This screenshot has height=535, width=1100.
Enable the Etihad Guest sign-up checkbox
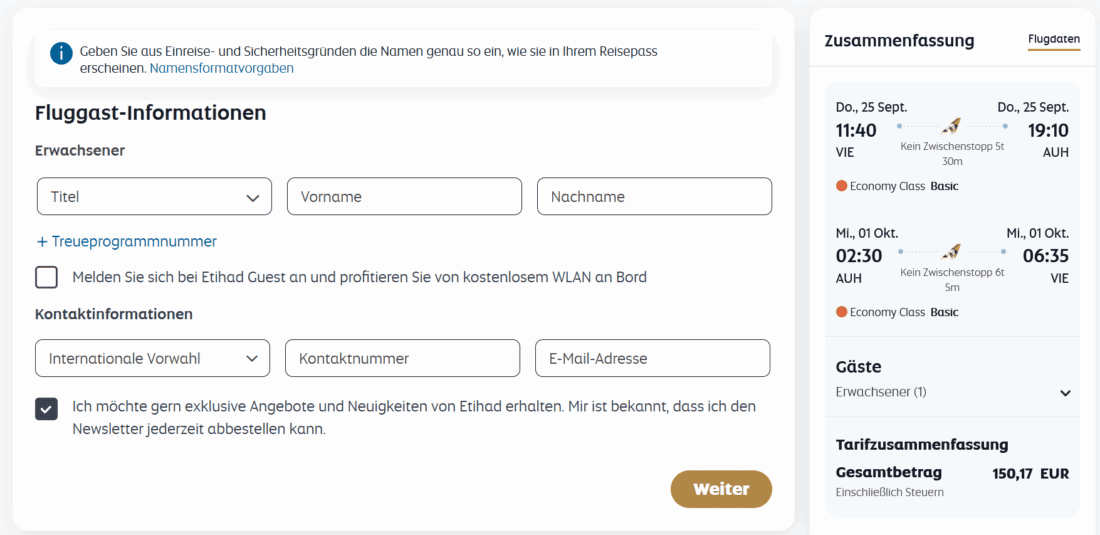pos(46,277)
